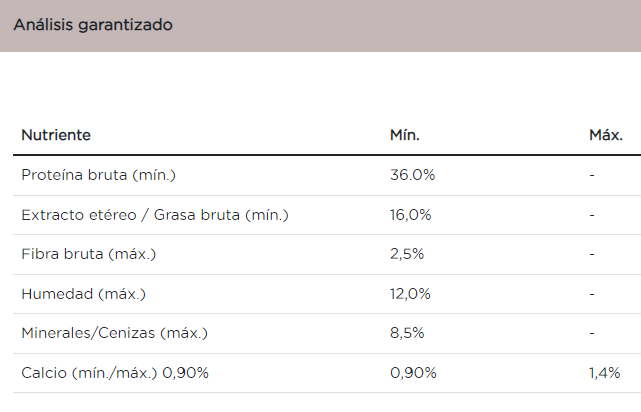This screenshot has height=412, width=641.
Task: Click the 12,0% moisture value
Action: click(x=410, y=294)
